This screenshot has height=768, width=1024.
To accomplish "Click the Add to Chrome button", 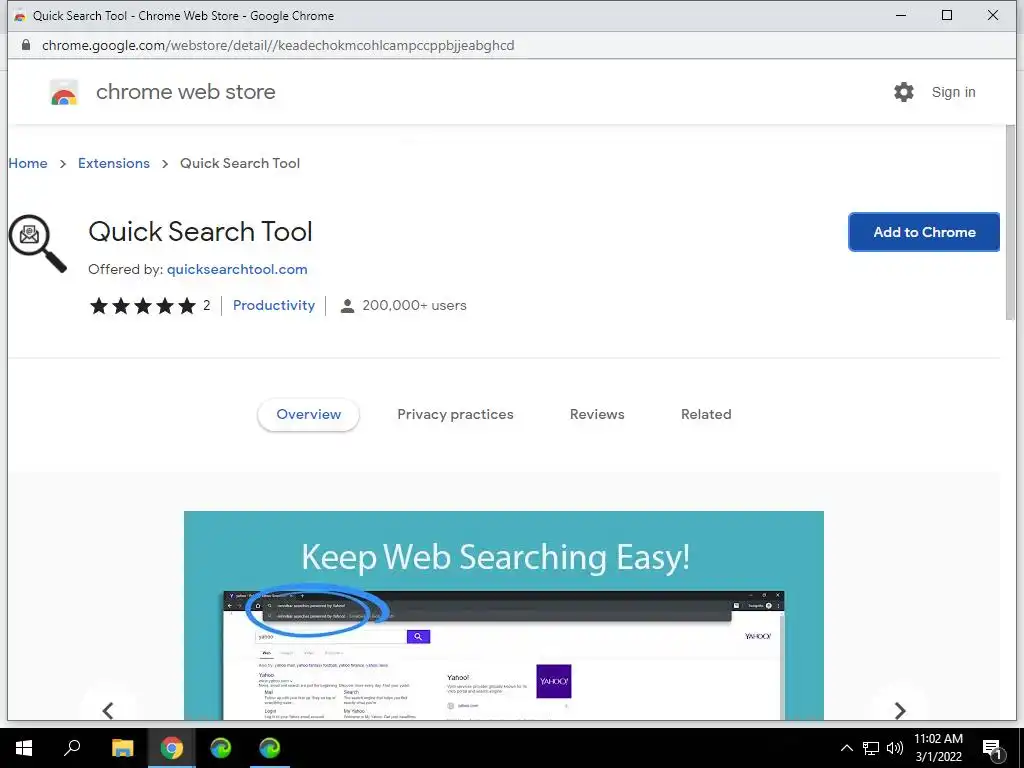I will [924, 232].
